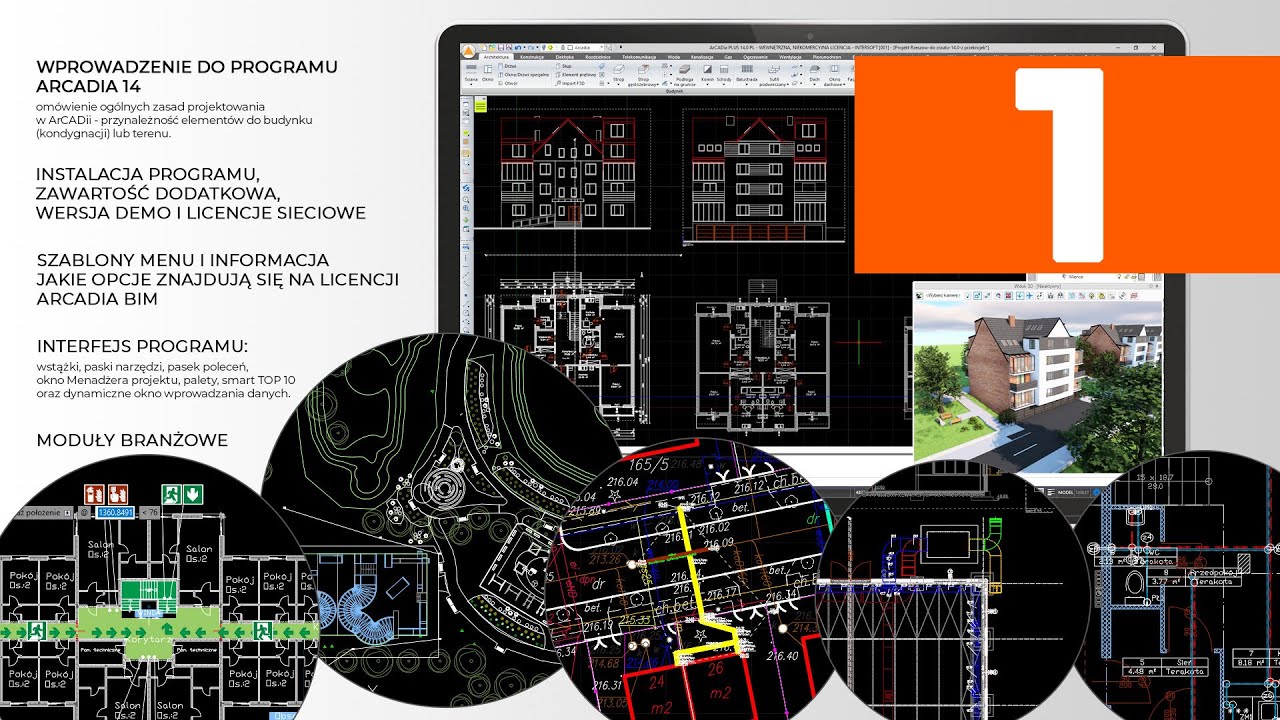Click the magnifier zoom icon in left toolbar
This screenshot has height=720, width=1280.
coord(466,199)
